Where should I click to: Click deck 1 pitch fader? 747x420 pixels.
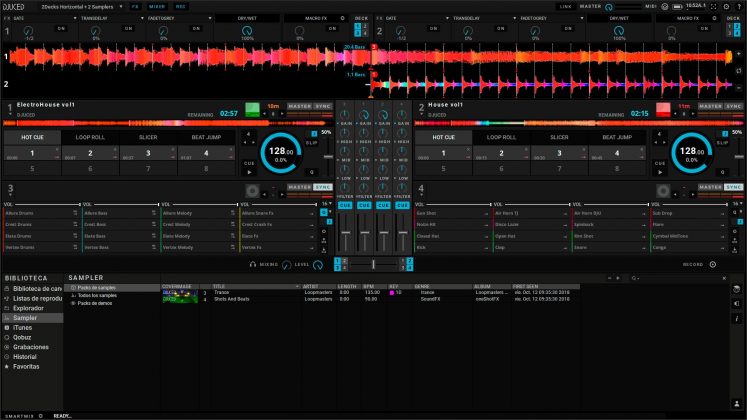pyautogui.click(x=328, y=157)
